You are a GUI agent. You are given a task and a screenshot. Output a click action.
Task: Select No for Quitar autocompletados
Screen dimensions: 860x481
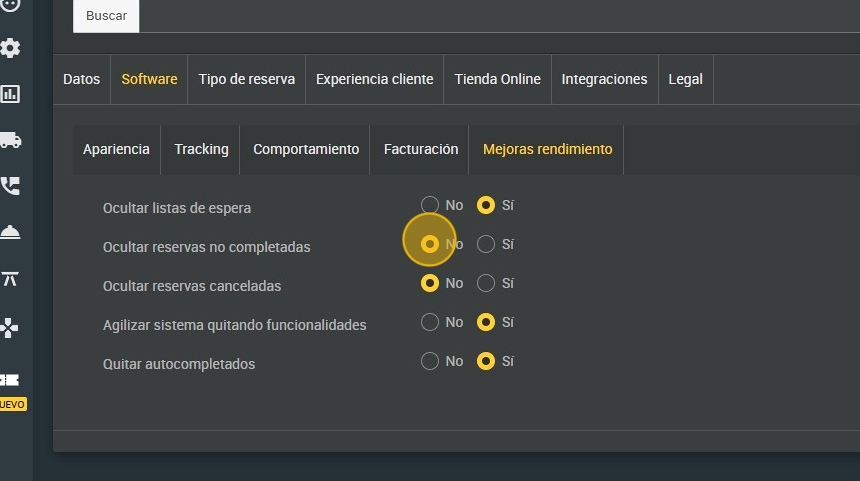tap(430, 361)
